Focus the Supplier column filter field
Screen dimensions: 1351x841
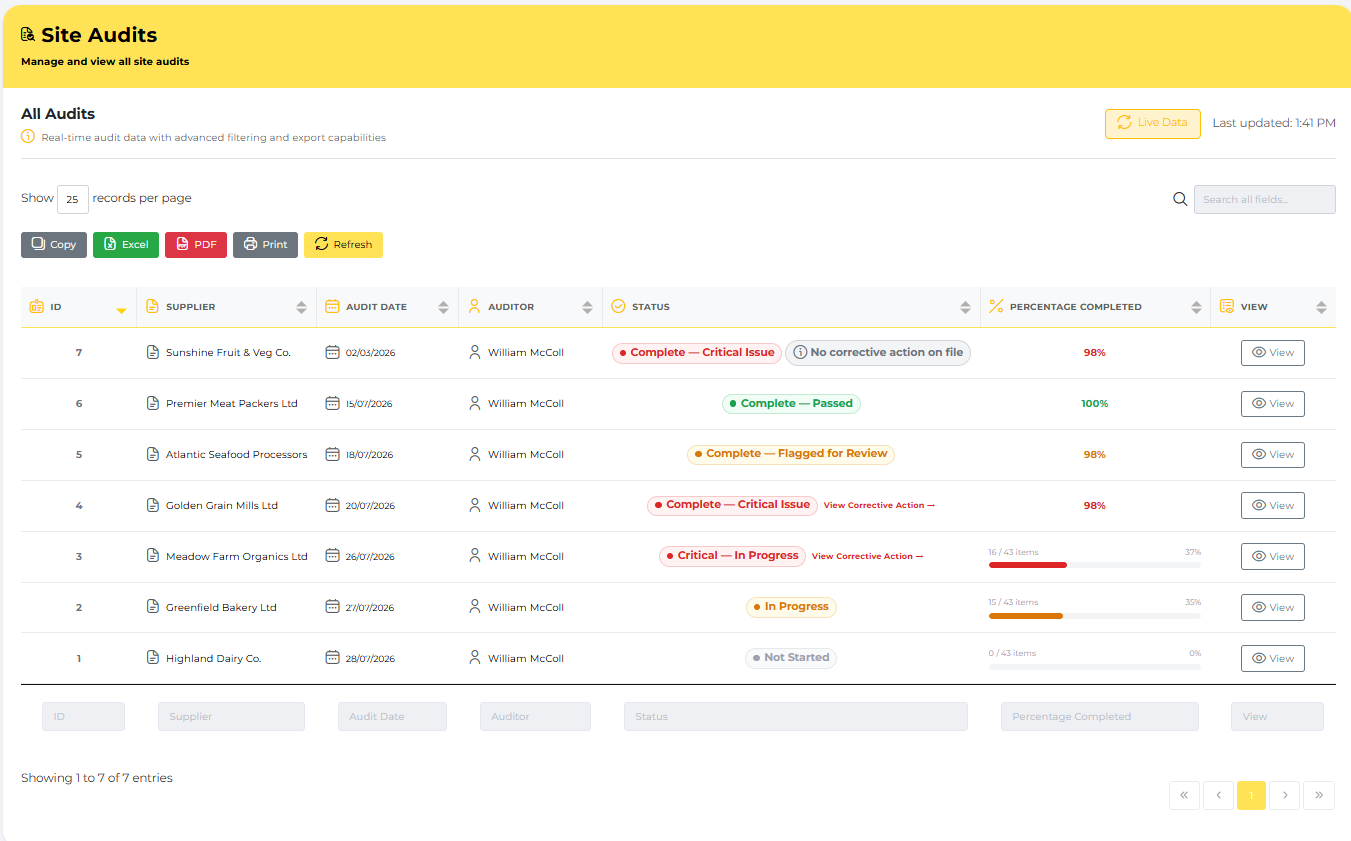[231, 716]
